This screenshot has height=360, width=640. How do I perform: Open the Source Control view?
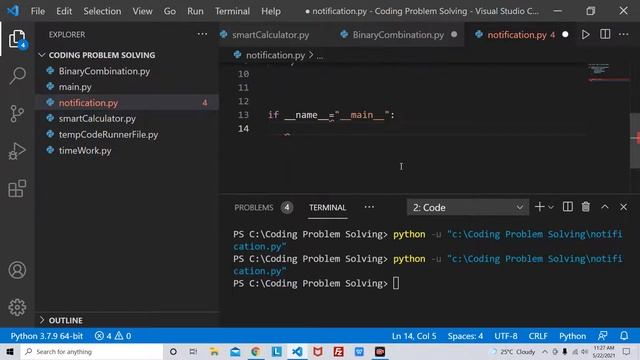(x=17, y=113)
